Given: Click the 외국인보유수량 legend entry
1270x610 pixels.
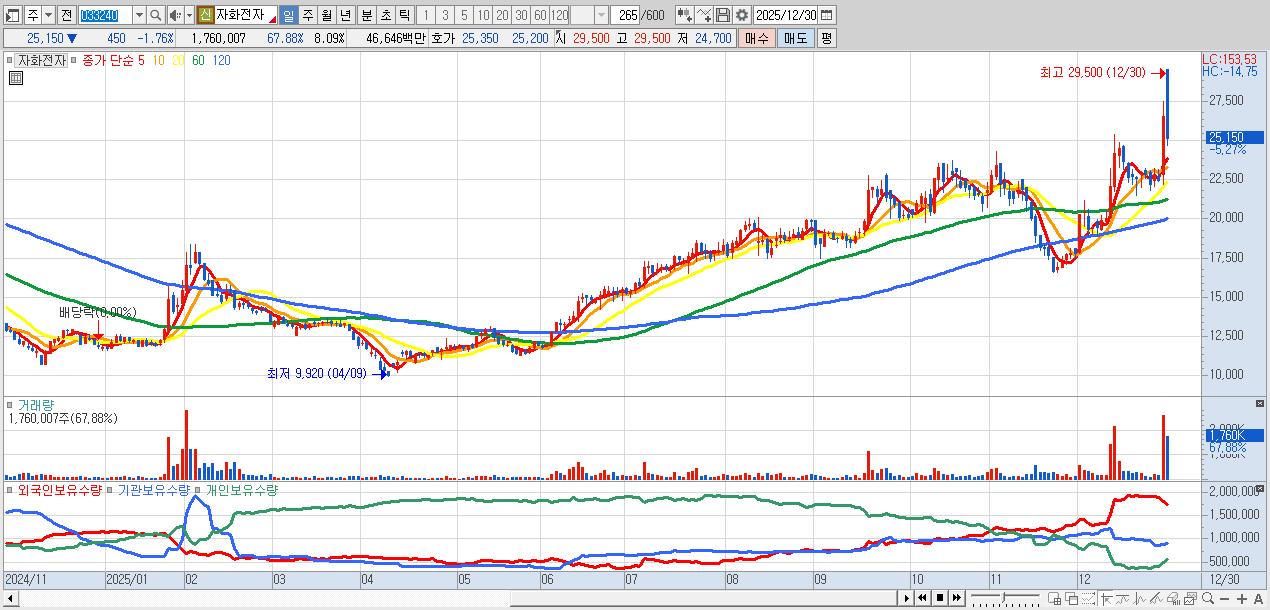Looking at the screenshot, I should (x=60, y=490).
